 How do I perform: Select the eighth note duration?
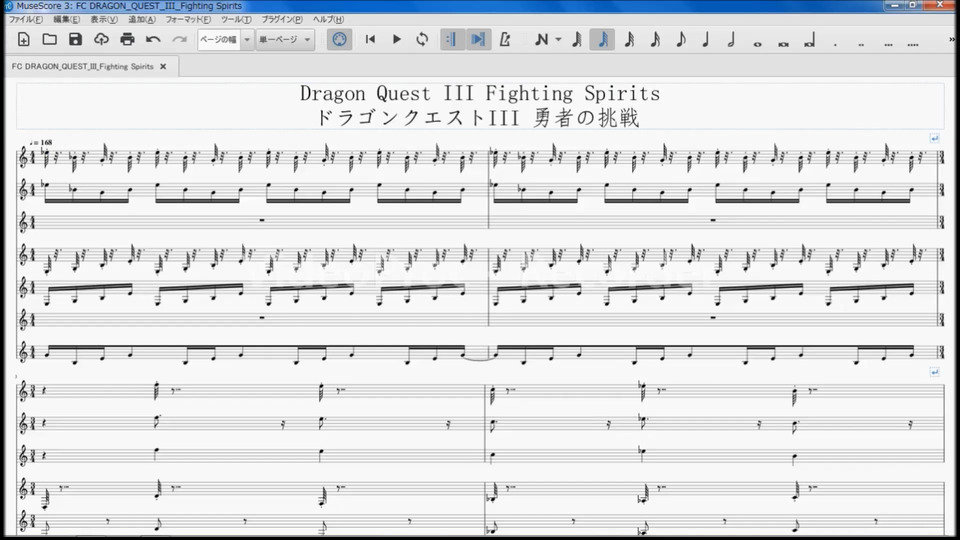coord(681,40)
